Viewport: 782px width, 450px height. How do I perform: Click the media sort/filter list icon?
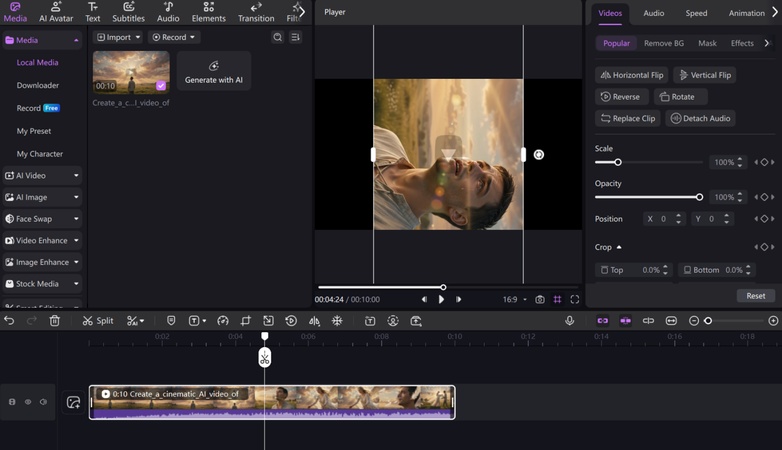click(296, 37)
